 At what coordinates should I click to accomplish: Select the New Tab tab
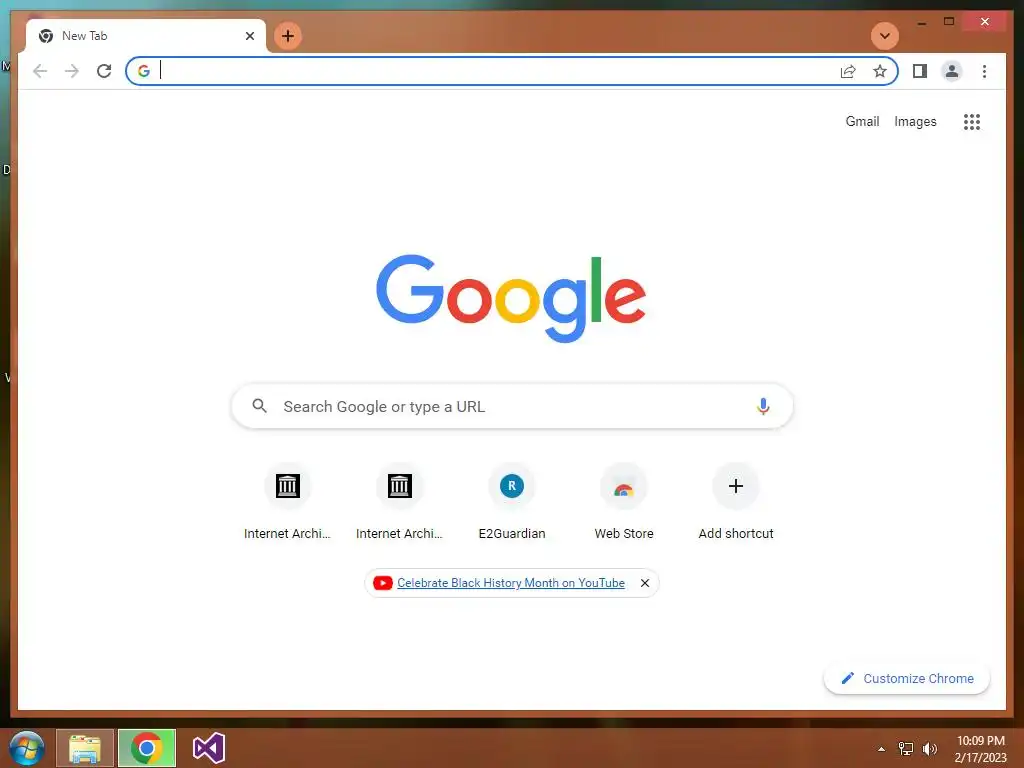(146, 36)
